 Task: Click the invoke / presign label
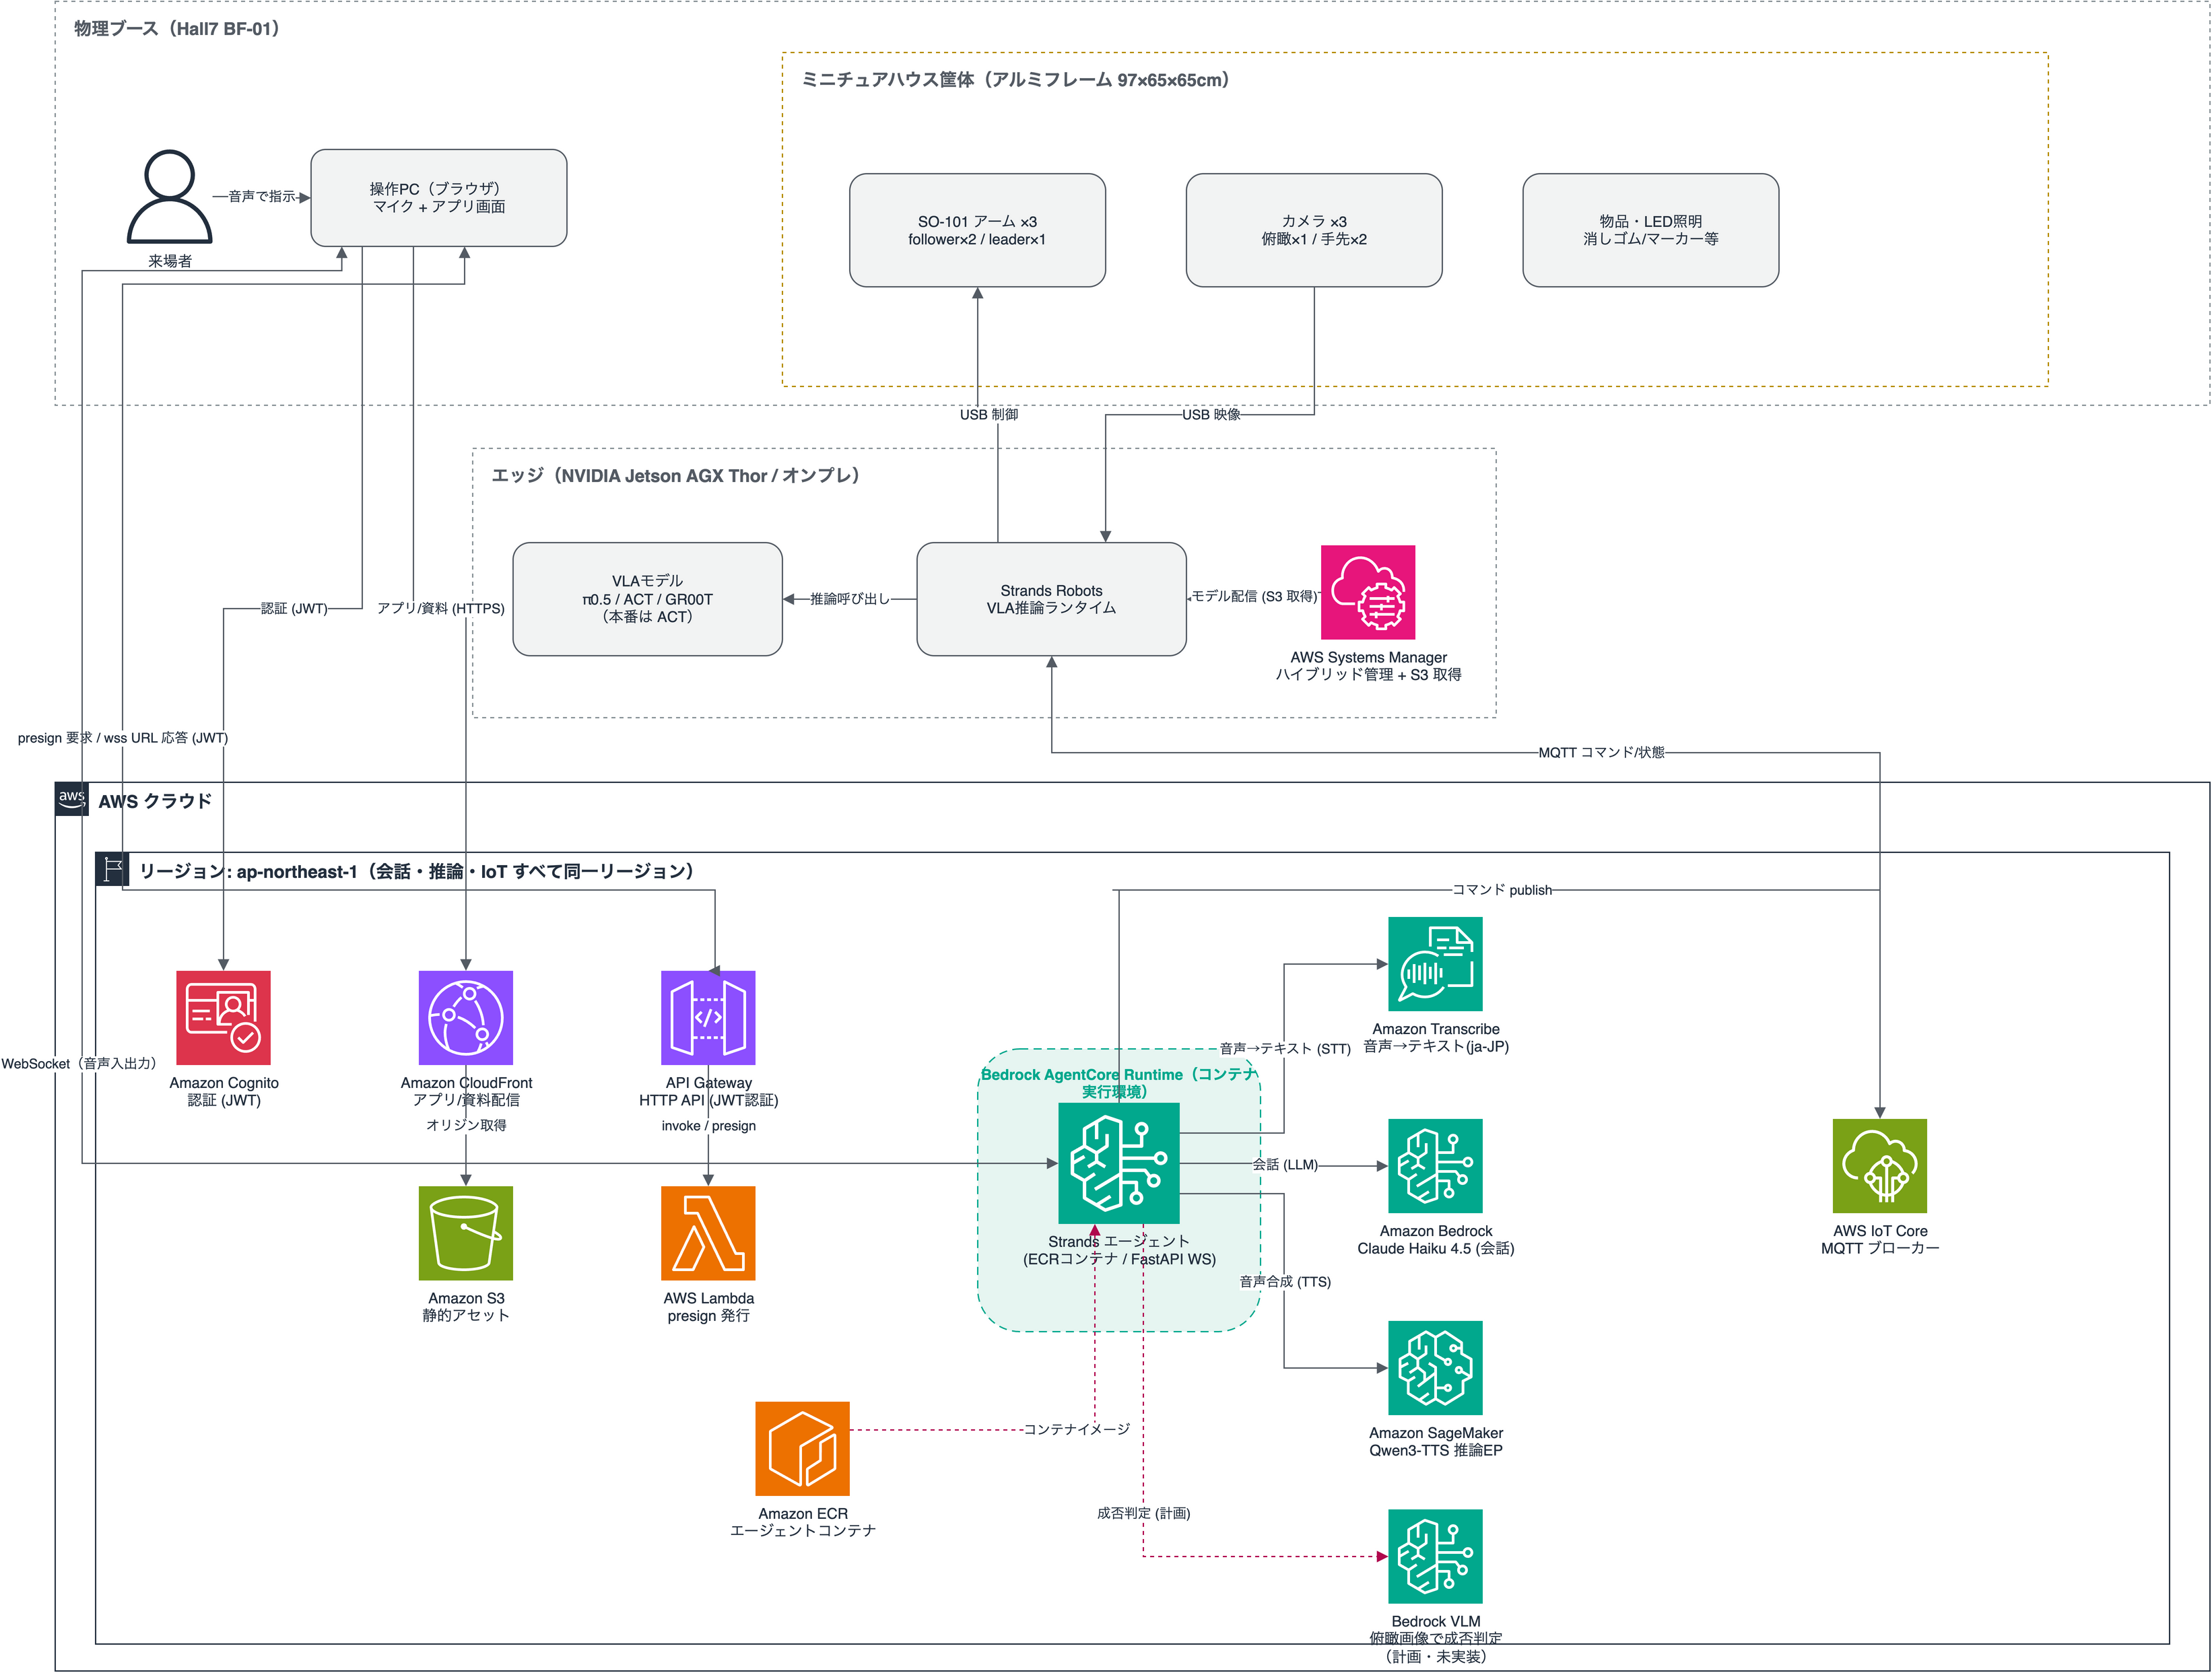coord(708,1126)
